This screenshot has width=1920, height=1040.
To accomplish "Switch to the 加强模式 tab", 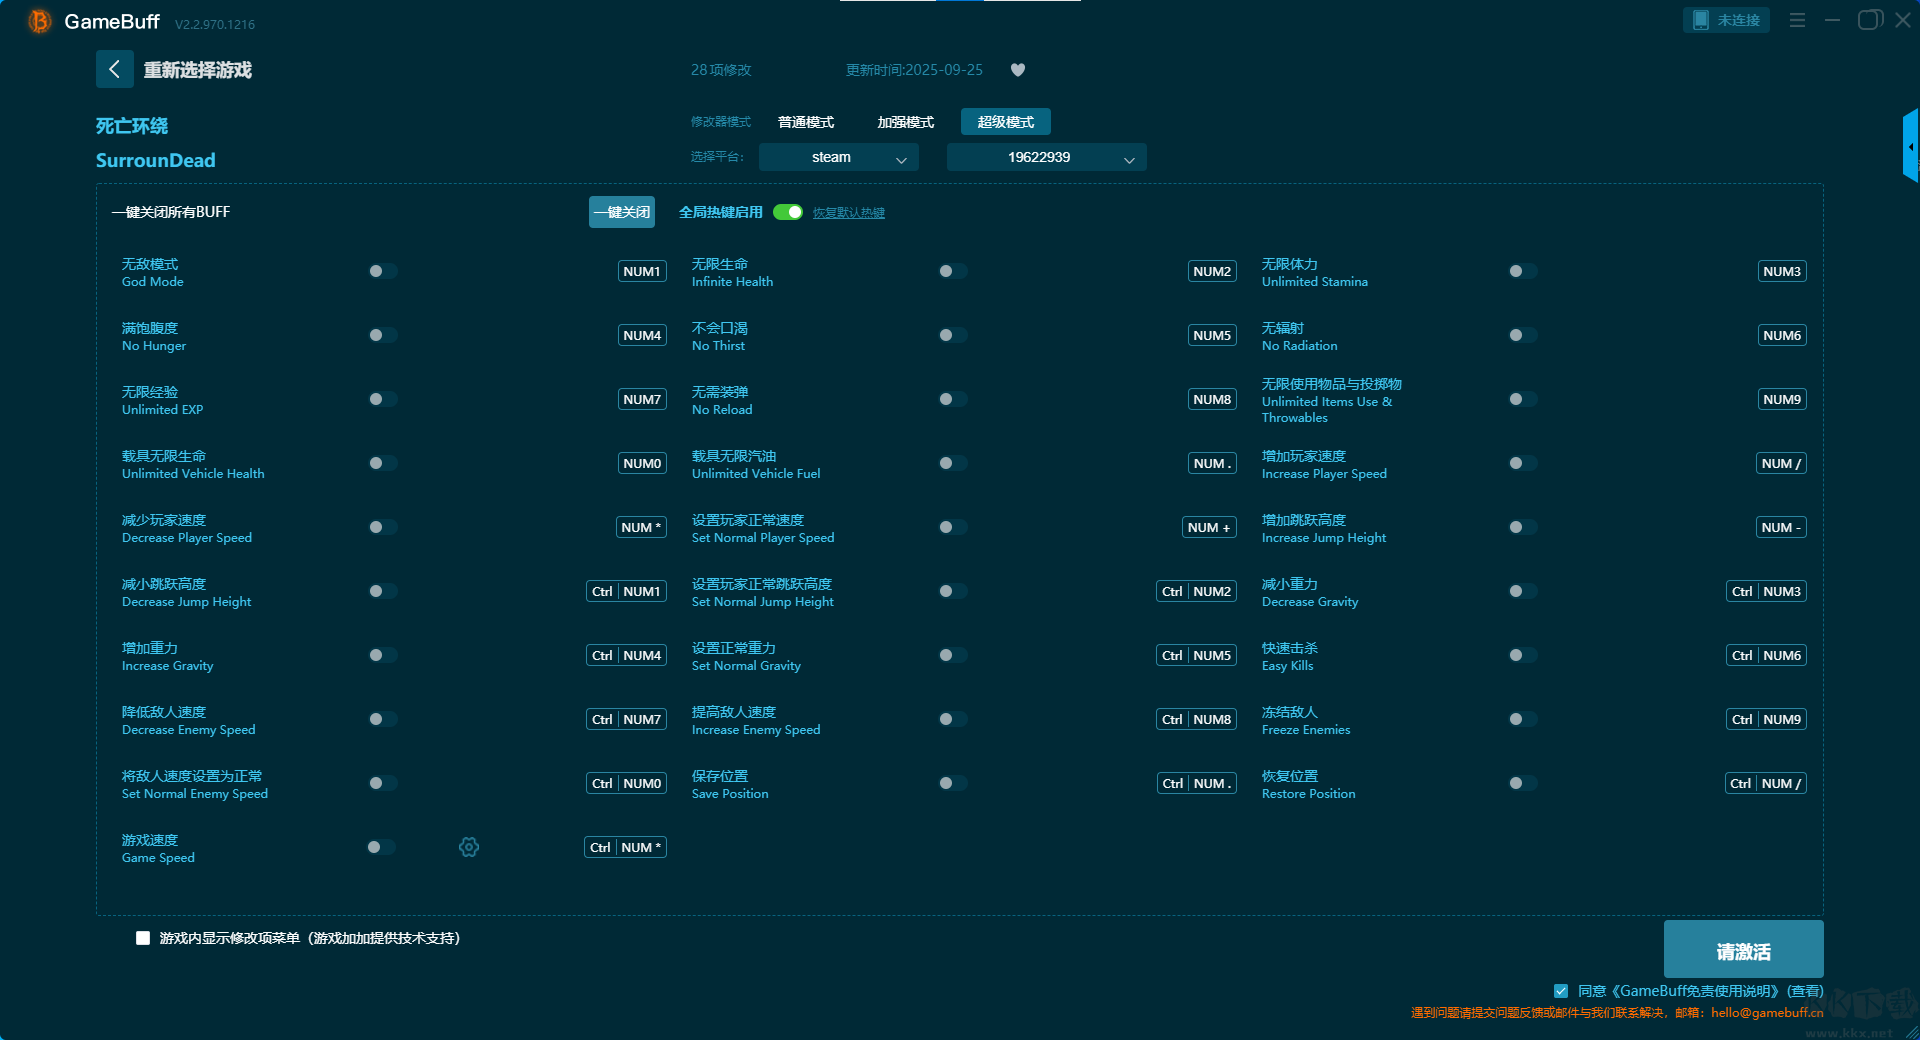I will pos(905,122).
